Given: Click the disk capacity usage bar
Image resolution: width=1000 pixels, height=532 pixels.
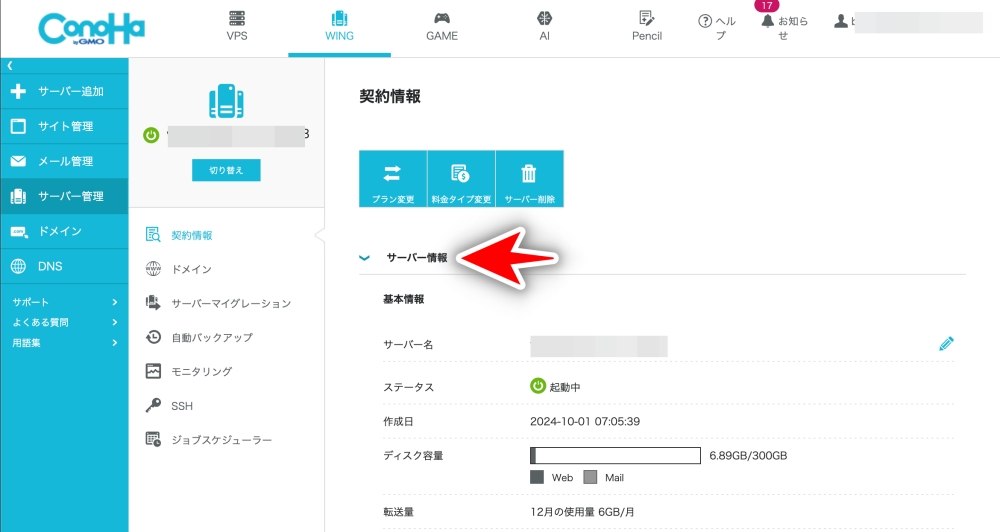Looking at the screenshot, I should 614,456.
